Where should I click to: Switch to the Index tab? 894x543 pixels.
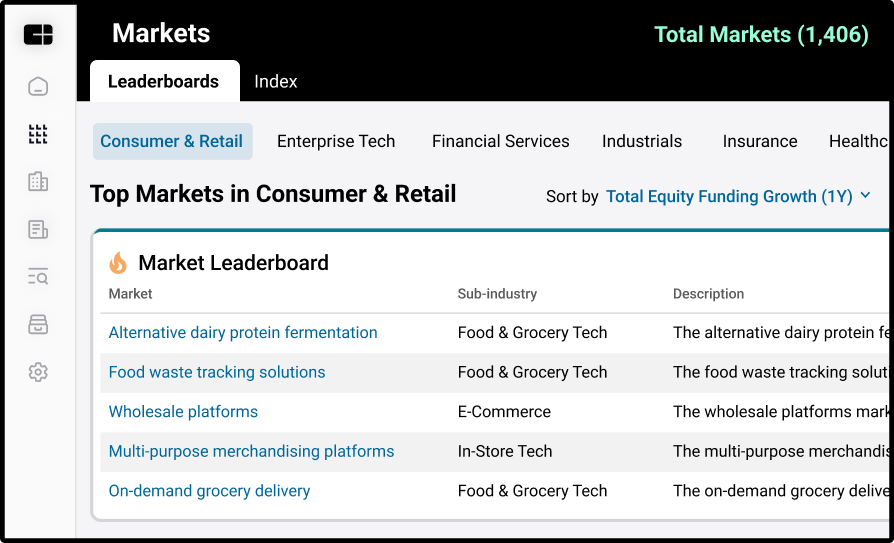276,81
